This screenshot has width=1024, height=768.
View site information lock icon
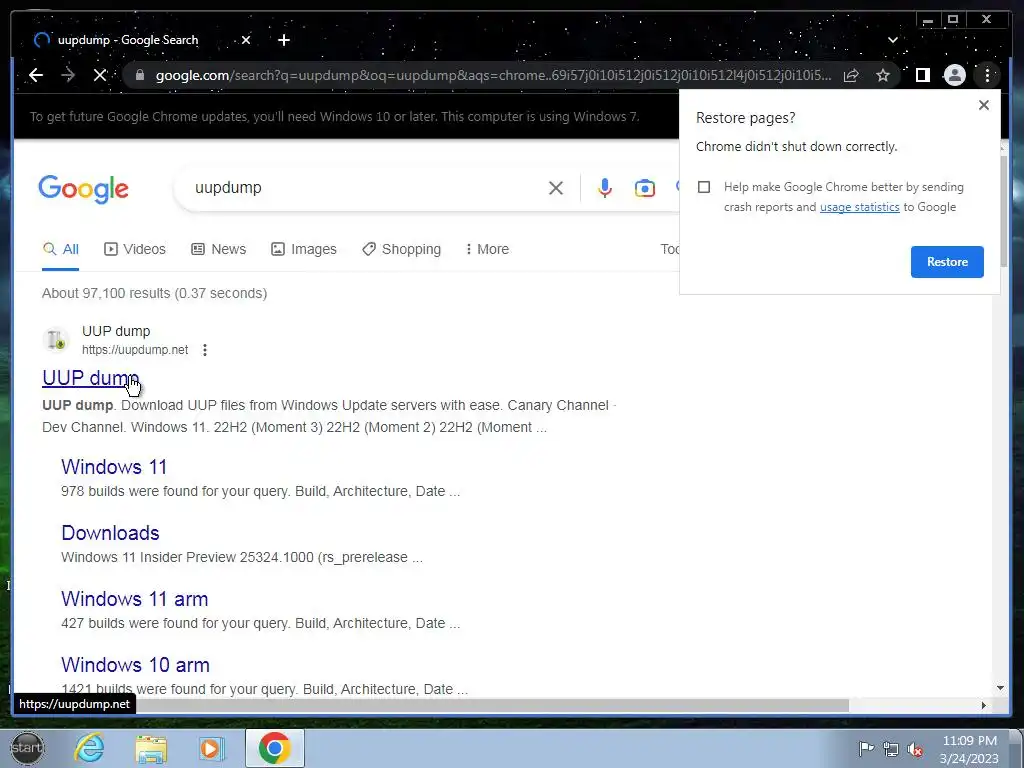(139, 75)
